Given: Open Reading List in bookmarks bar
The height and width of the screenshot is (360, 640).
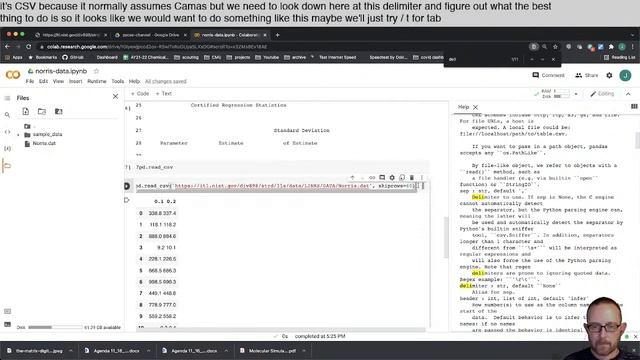Looking at the screenshot, I should [620, 58].
